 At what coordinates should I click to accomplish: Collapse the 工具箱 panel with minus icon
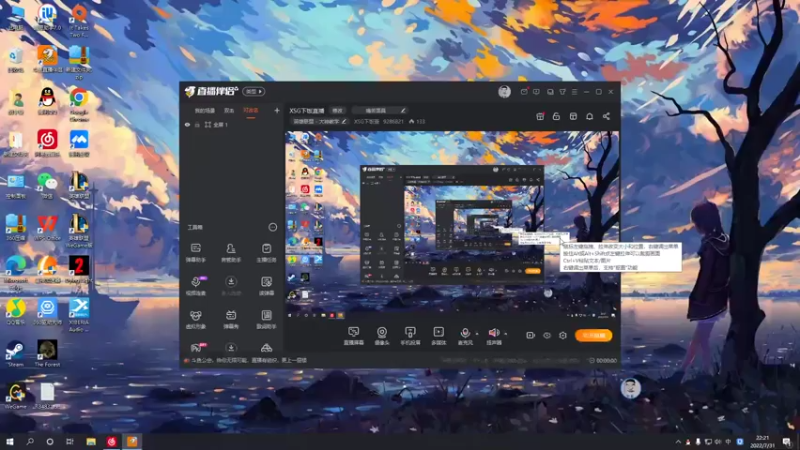click(x=272, y=227)
